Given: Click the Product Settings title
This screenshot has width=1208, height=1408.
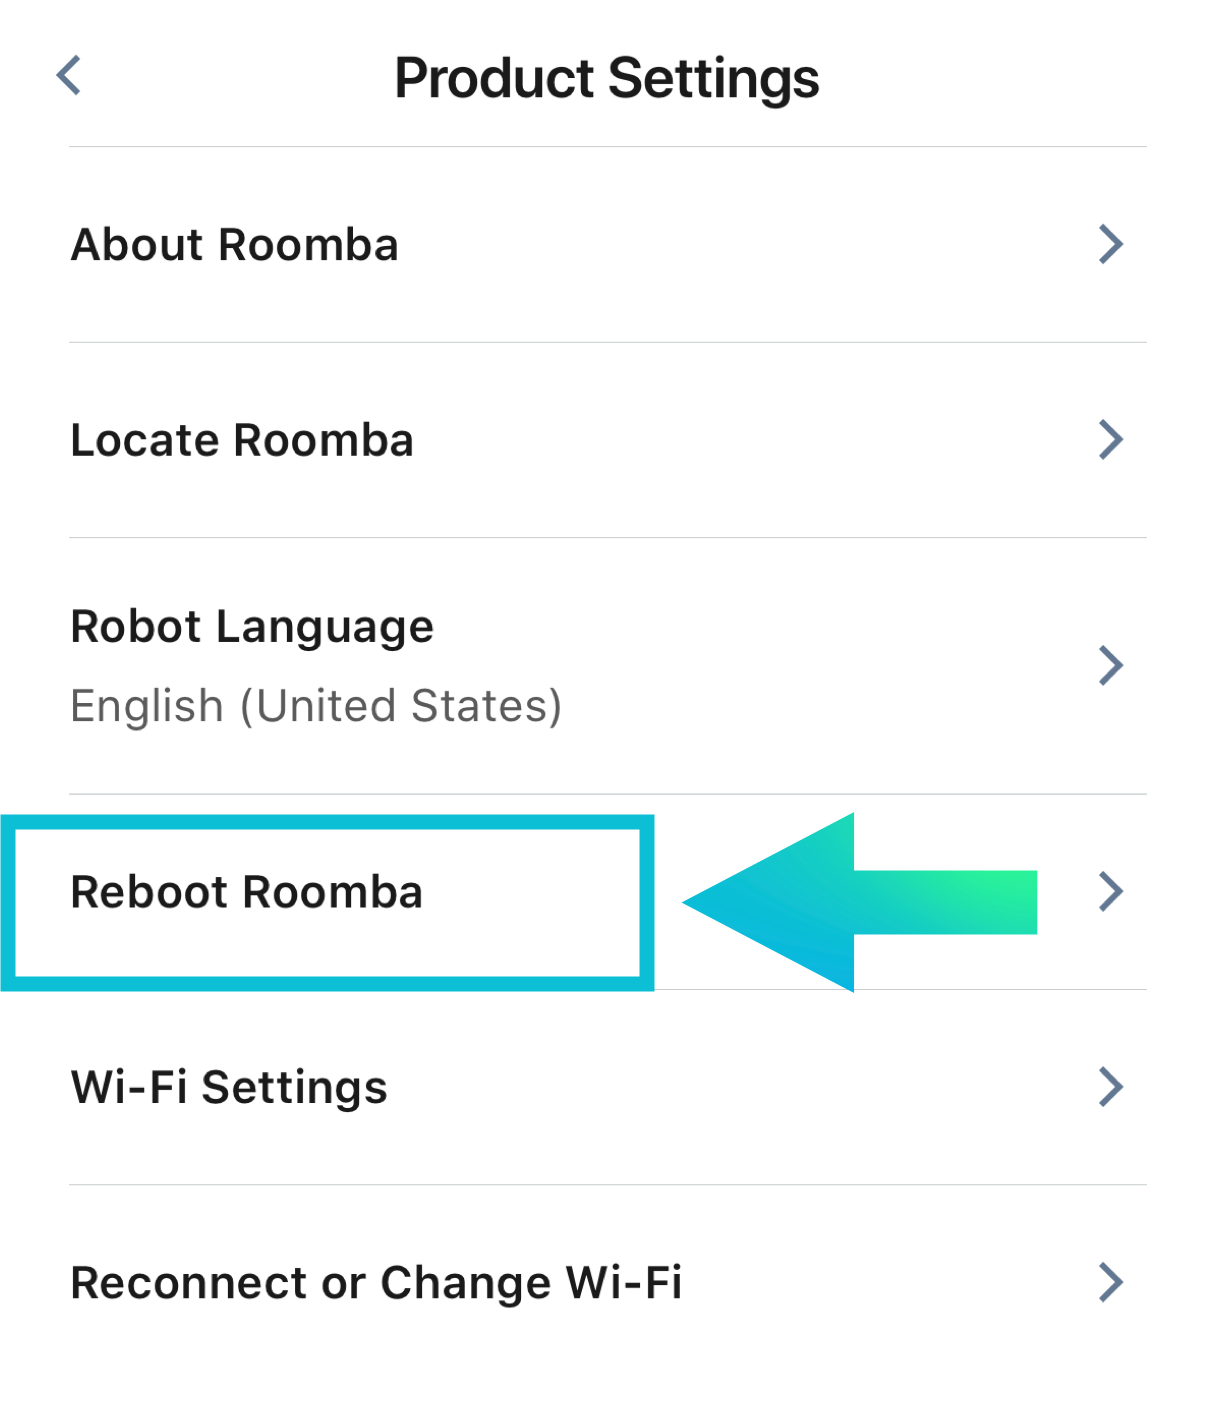Looking at the screenshot, I should pos(606,78).
